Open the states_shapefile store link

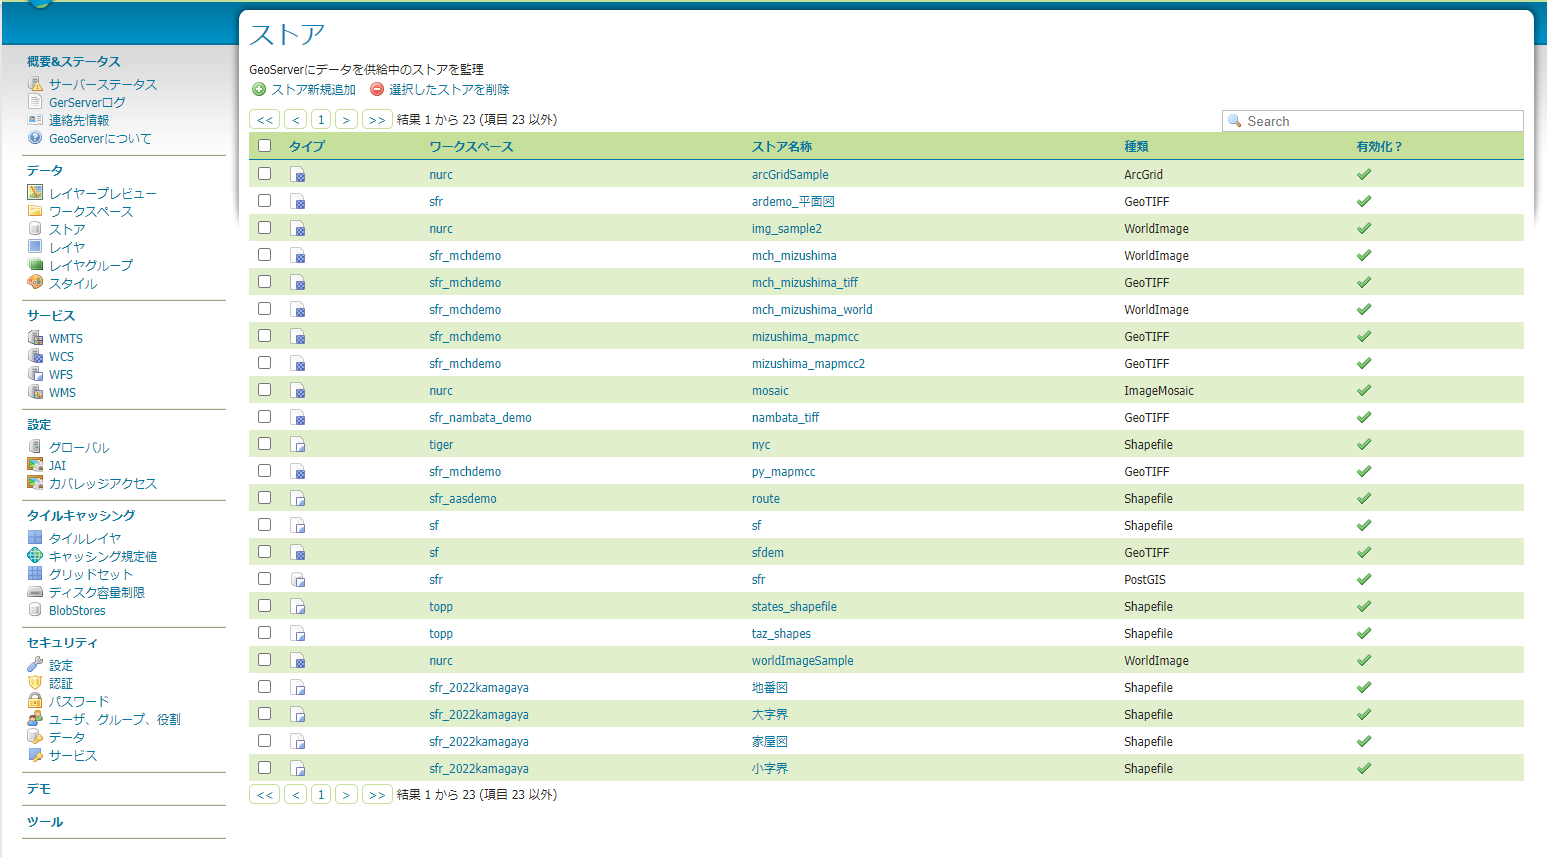click(x=794, y=607)
